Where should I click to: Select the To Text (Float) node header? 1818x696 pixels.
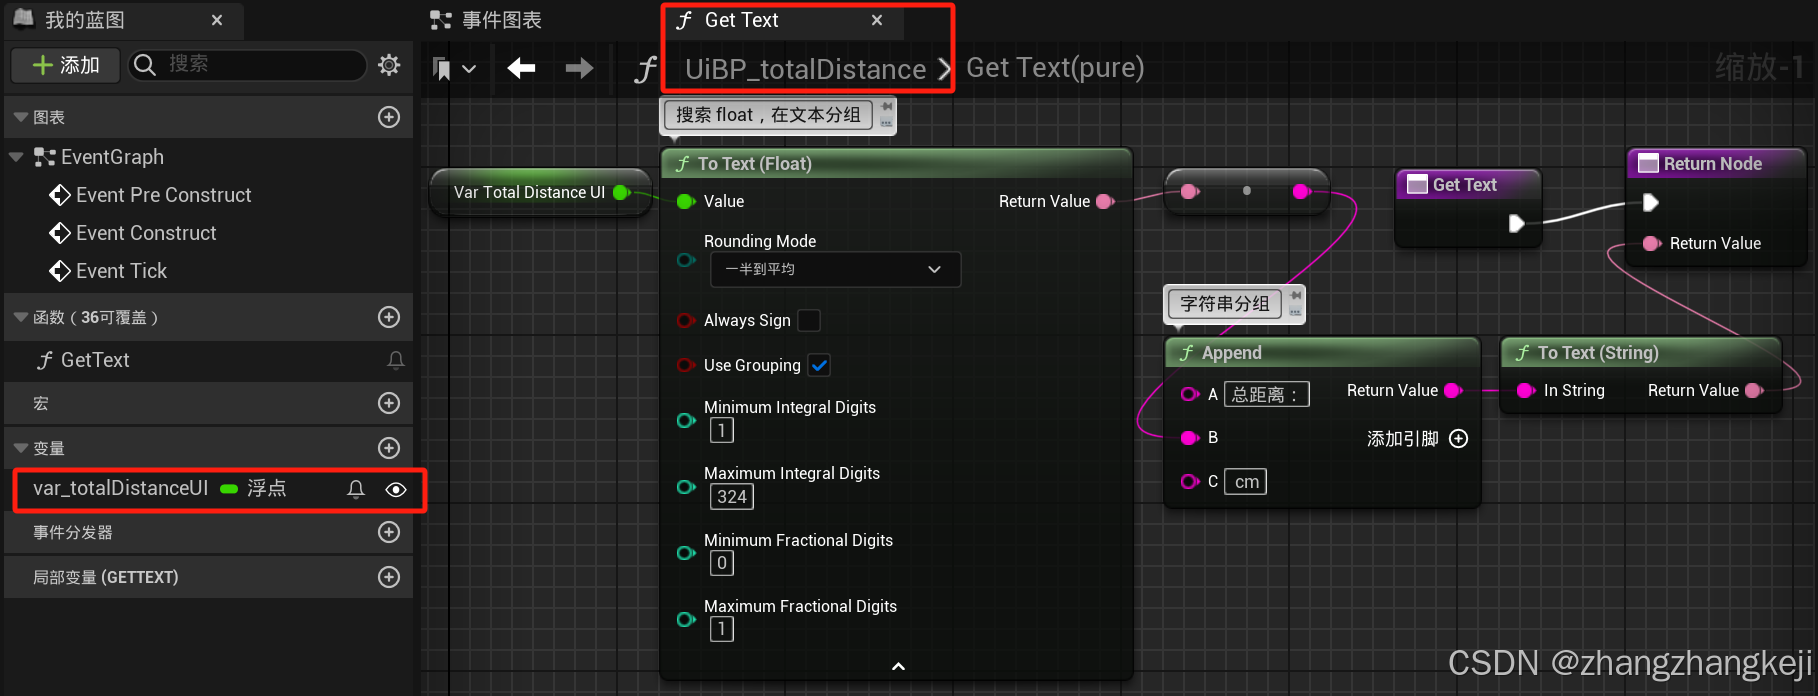click(x=896, y=163)
